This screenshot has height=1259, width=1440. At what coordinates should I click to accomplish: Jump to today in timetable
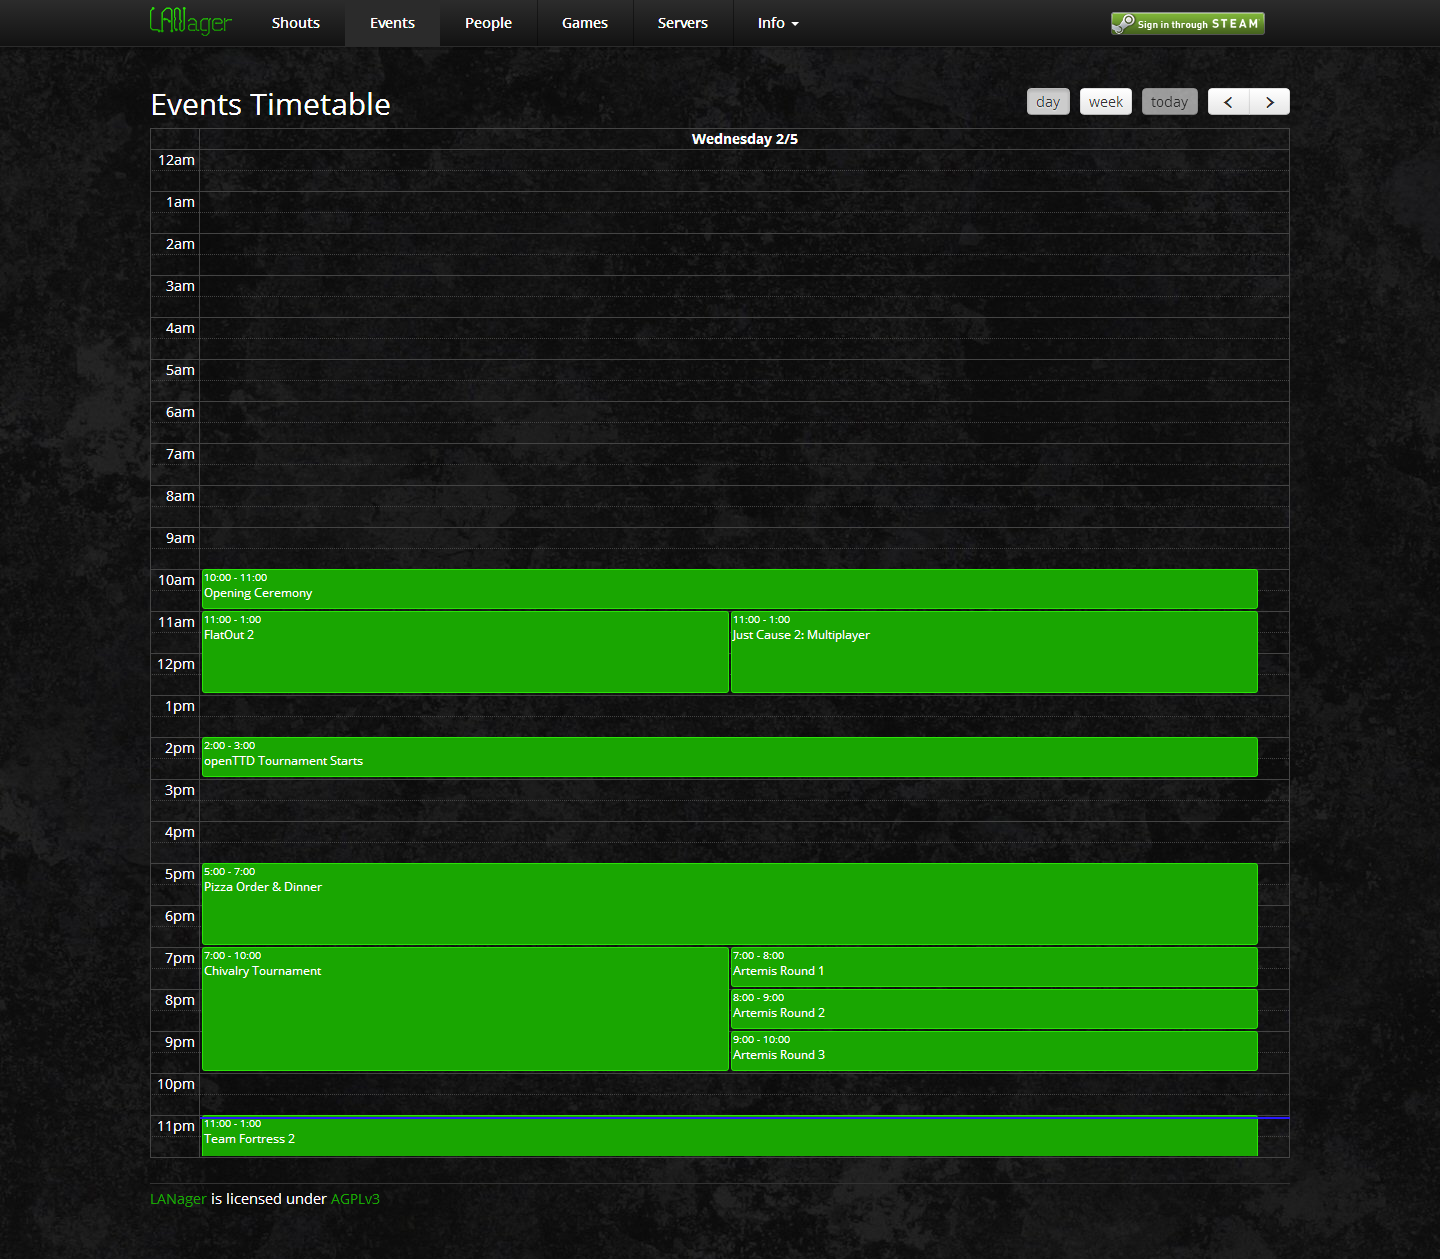(x=1169, y=102)
